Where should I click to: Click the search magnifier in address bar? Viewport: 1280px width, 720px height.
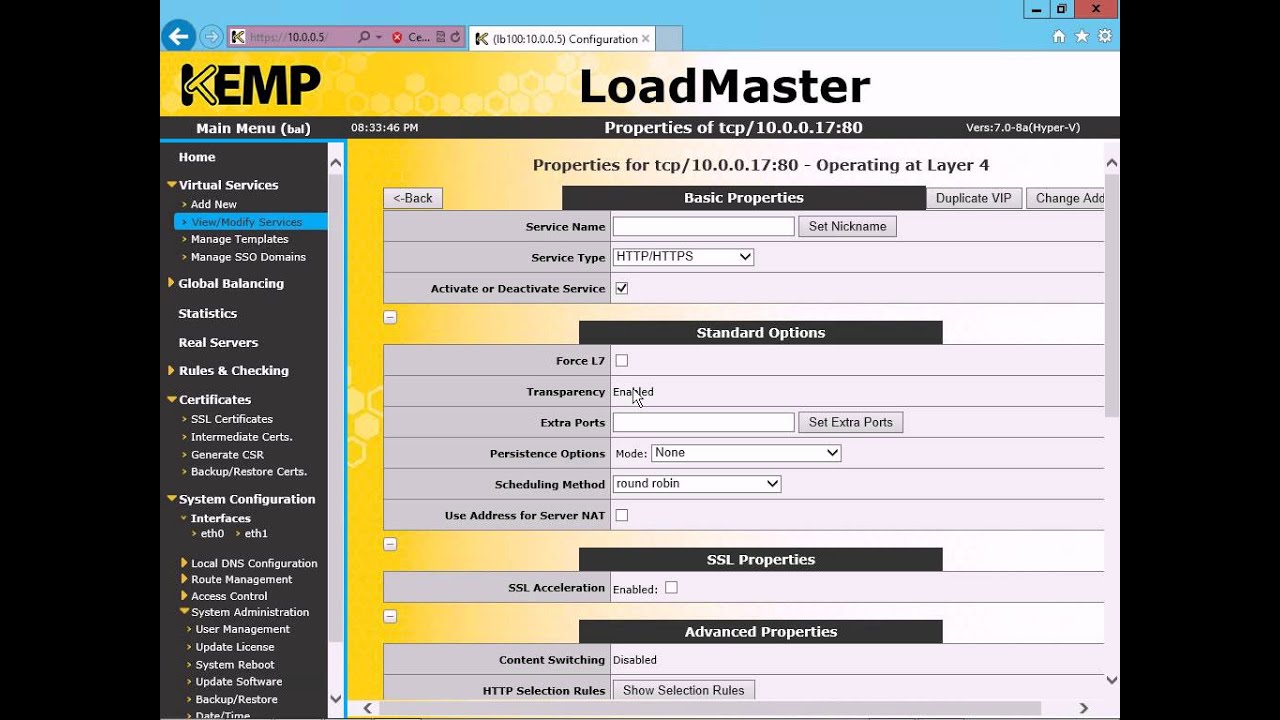click(x=364, y=37)
